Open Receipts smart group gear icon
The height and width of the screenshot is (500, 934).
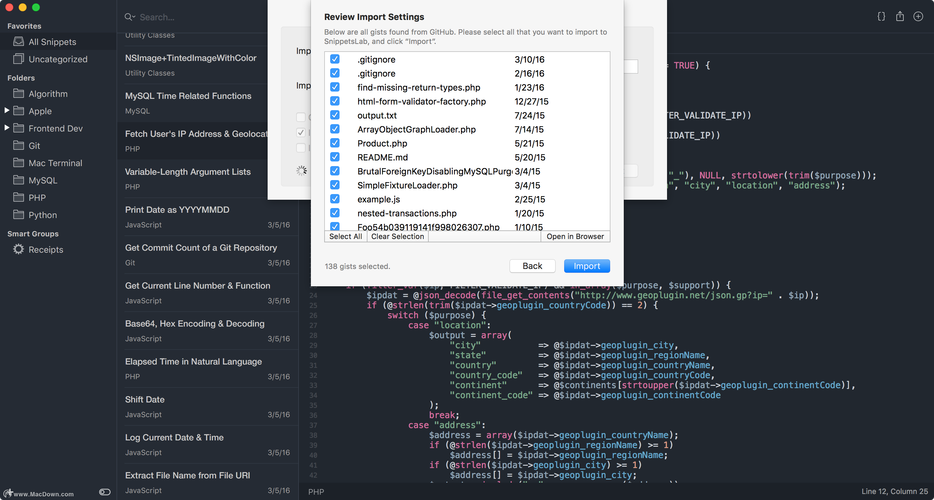(18, 250)
